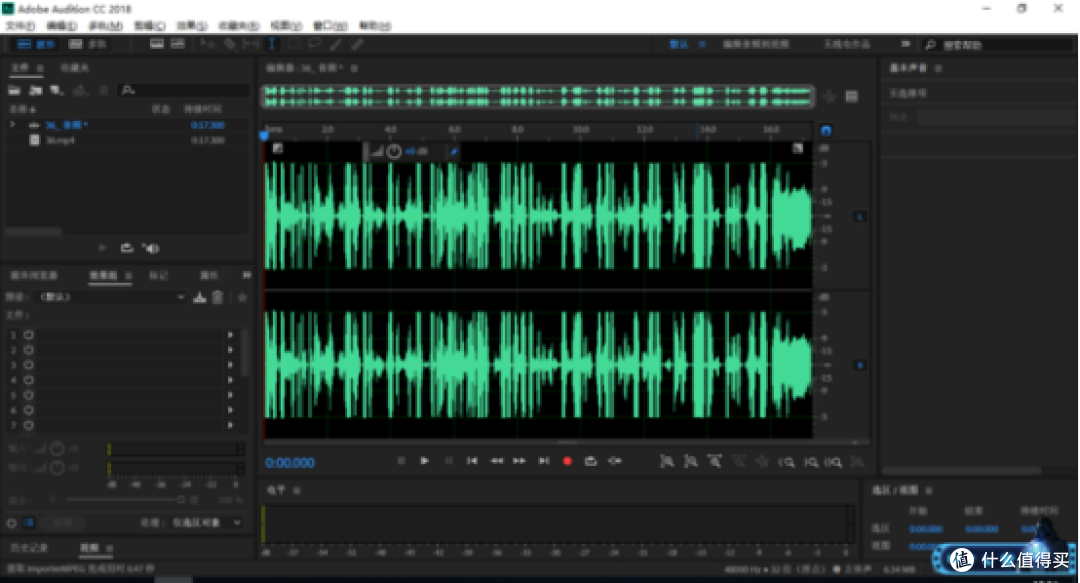Click the Import File icon in Files panel
The height and width of the screenshot is (583, 1080).
click(x=36, y=90)
